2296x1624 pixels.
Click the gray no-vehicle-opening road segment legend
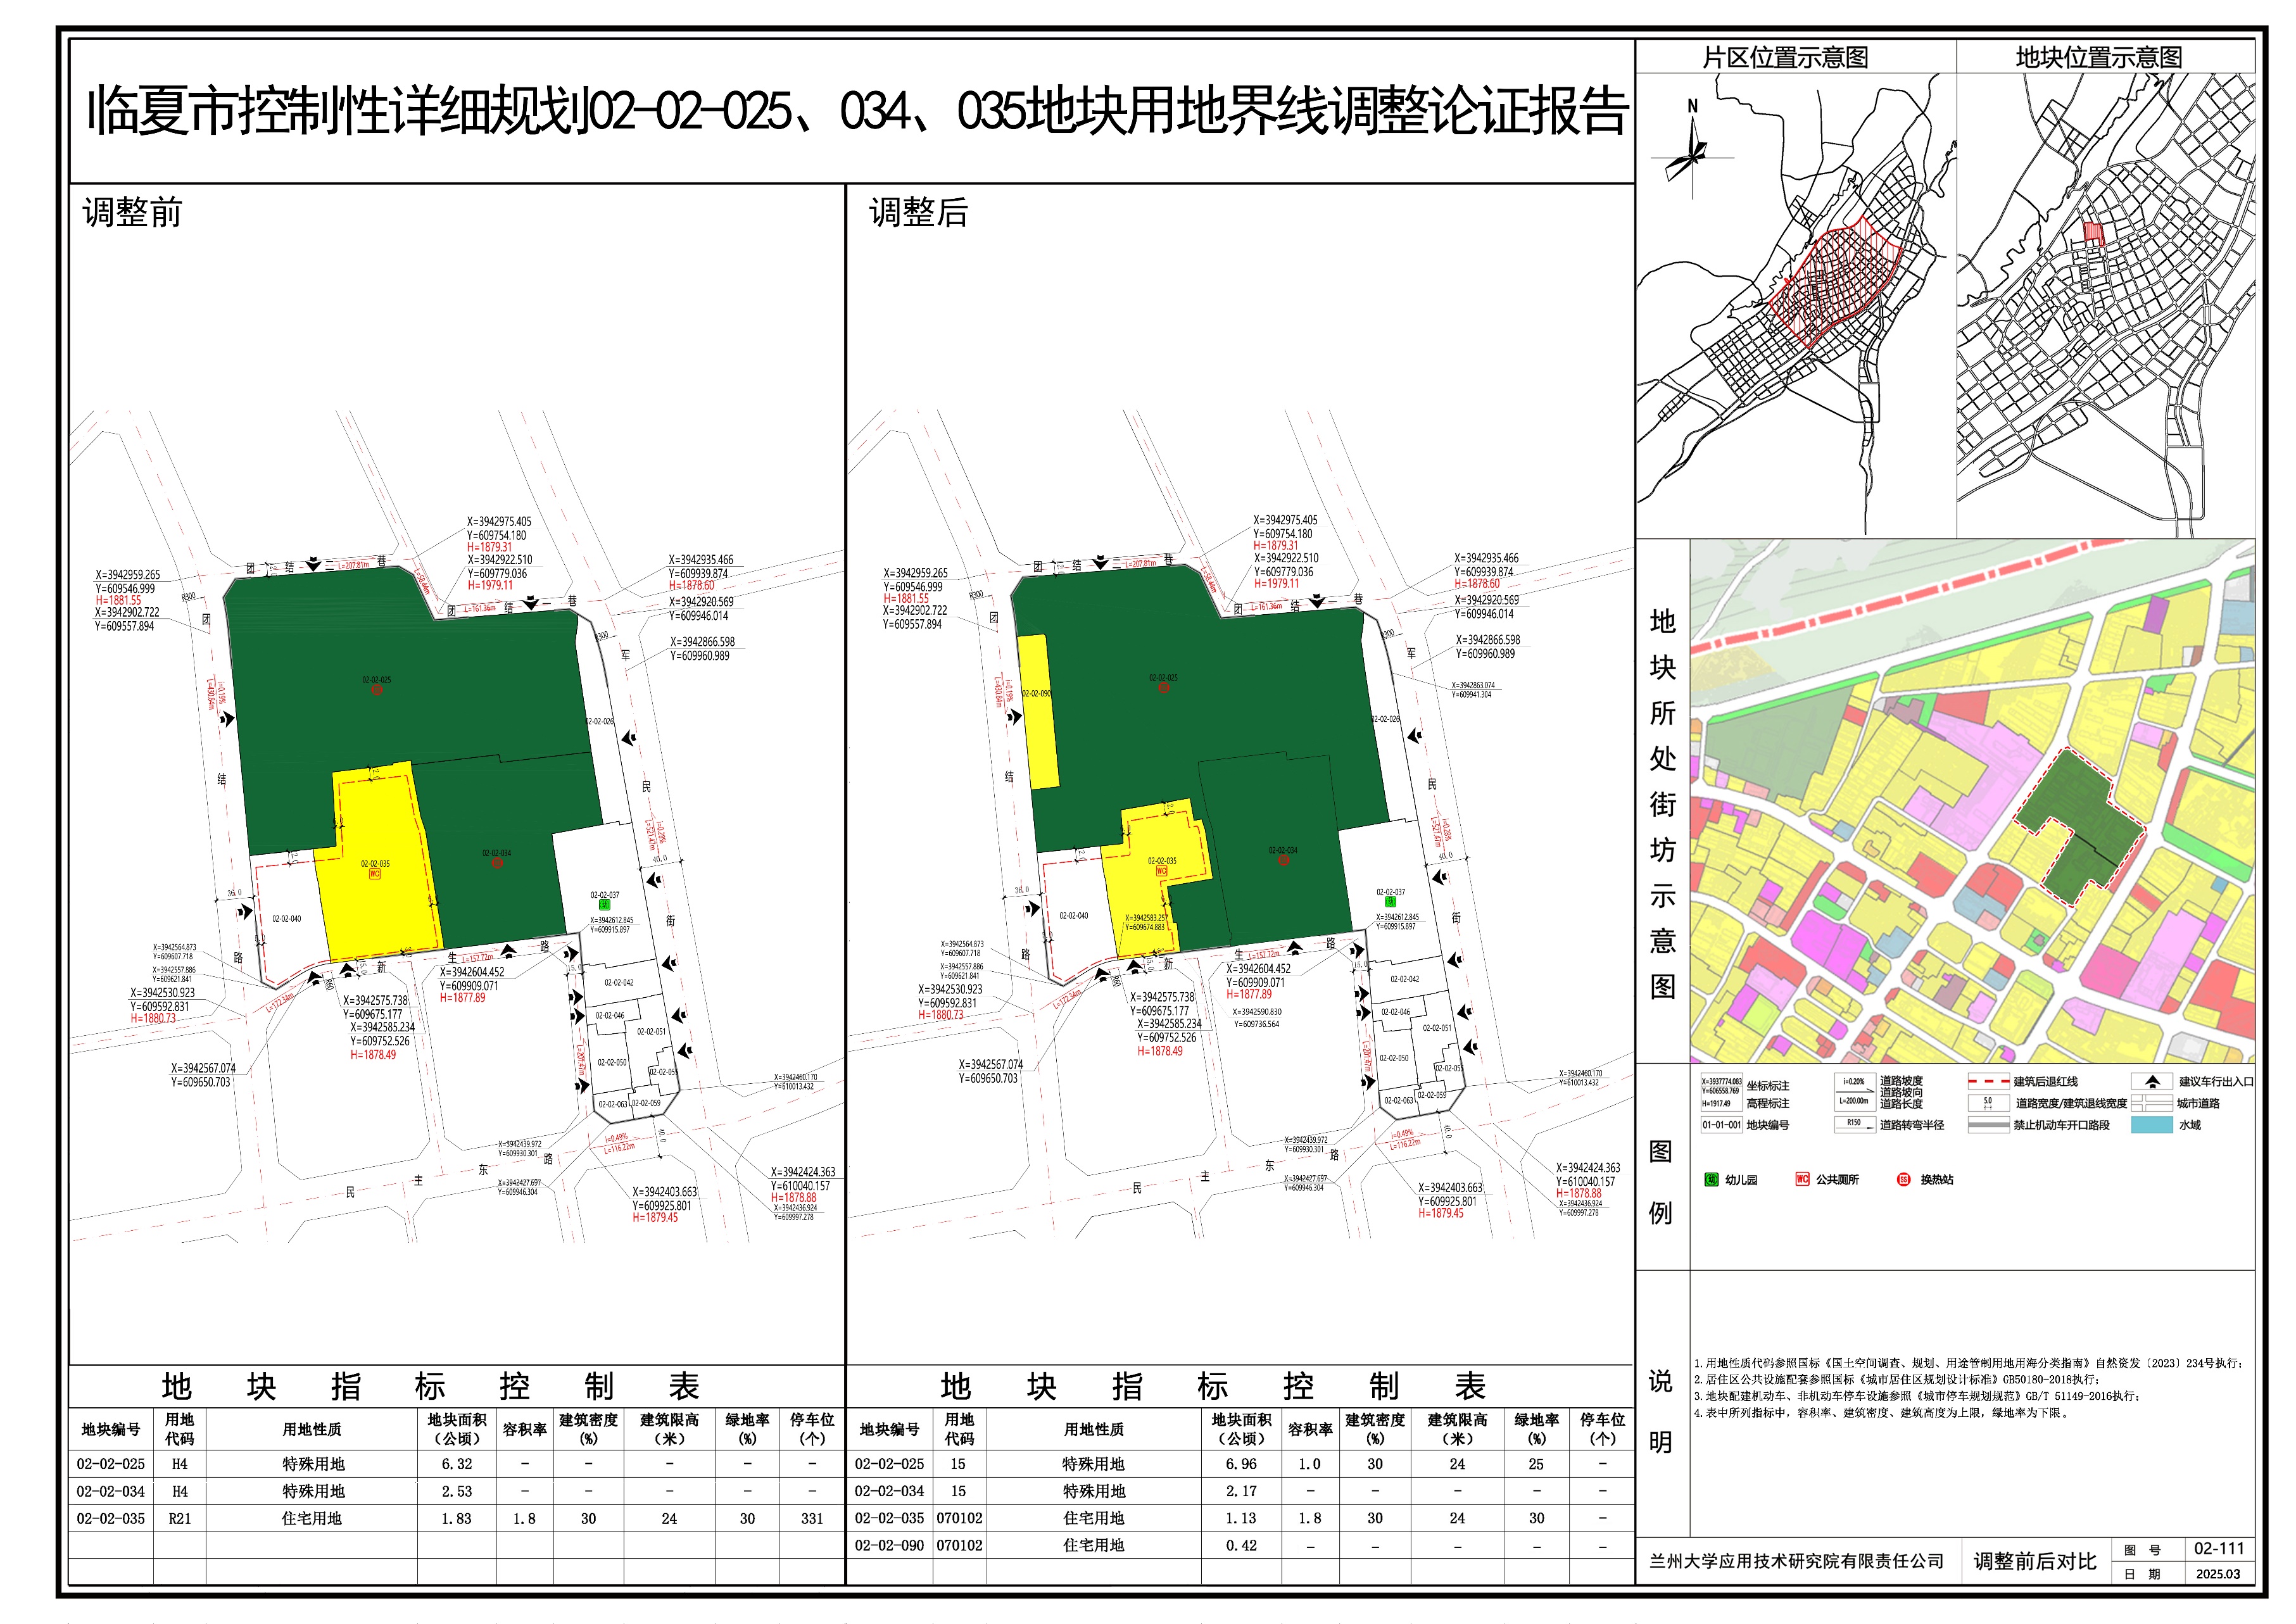pos(1988,1125)
